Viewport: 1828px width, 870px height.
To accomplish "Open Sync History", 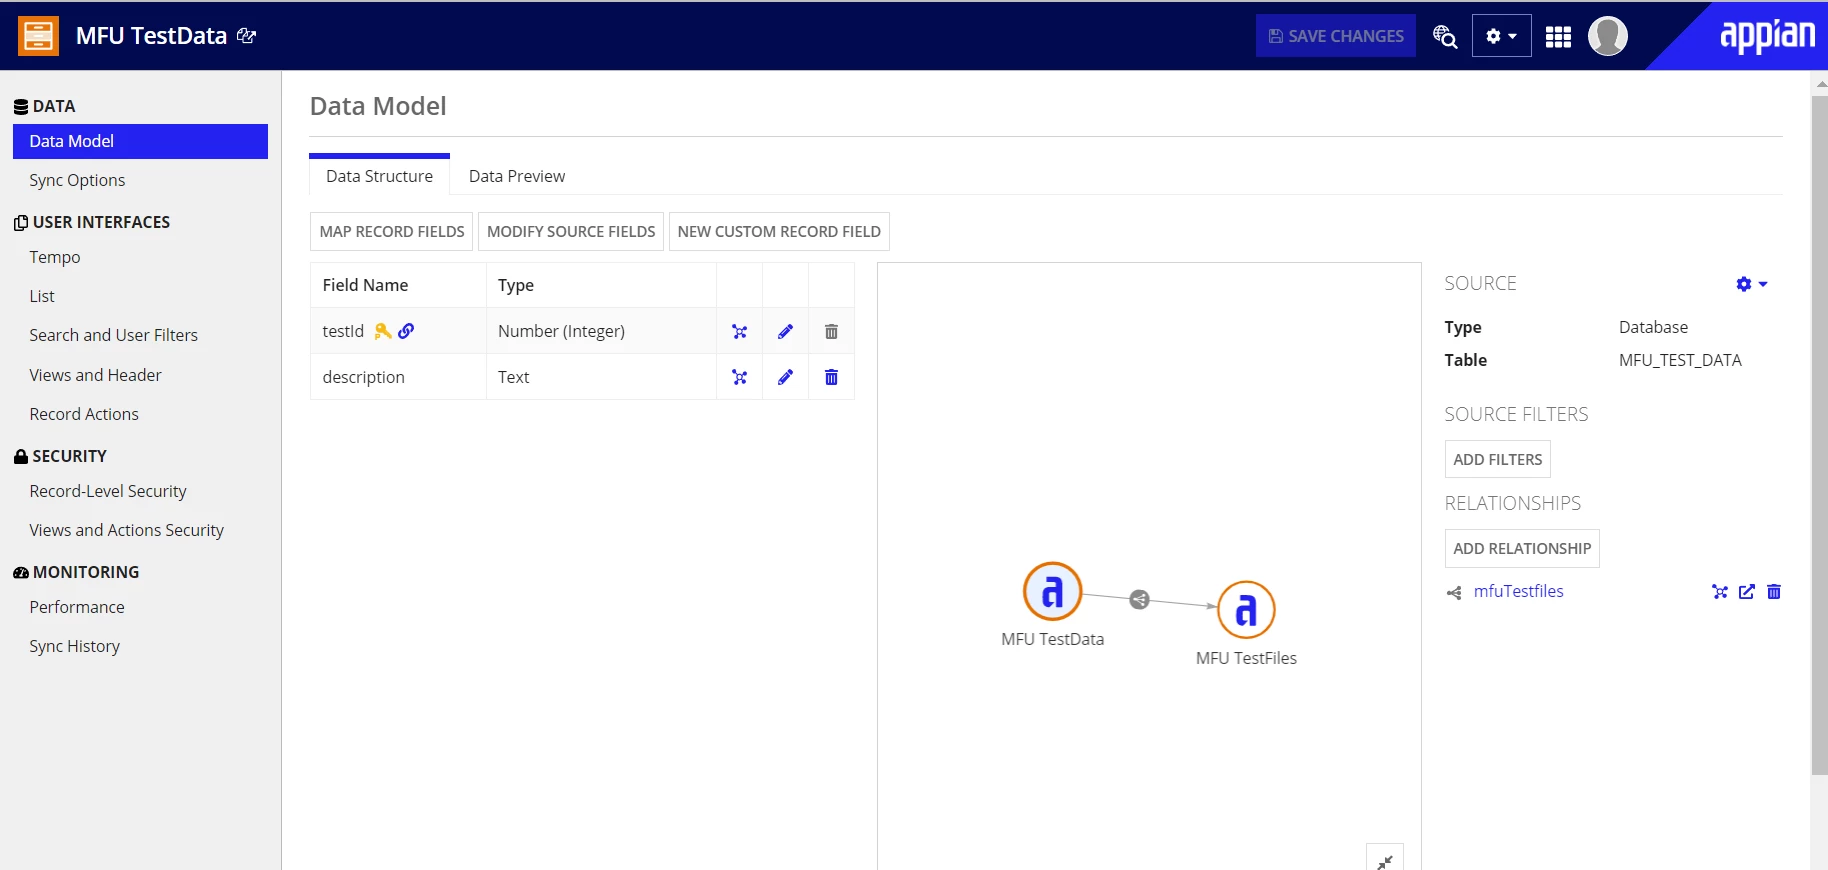I will [75, 646].
